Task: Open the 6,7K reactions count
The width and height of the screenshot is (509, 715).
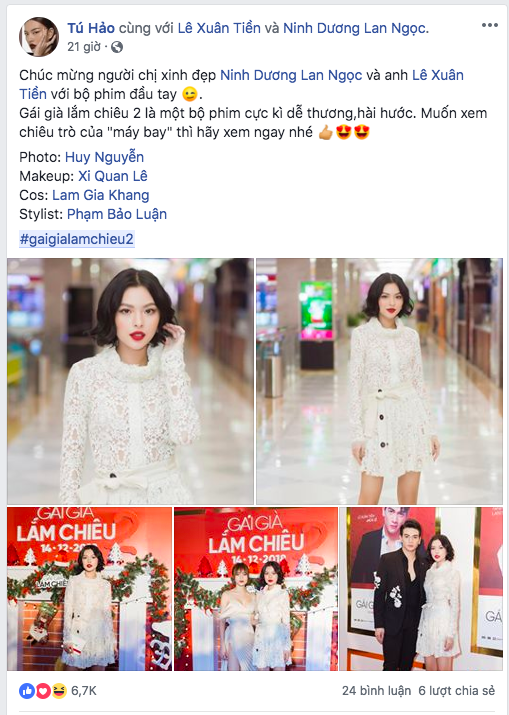Action: 84,691
